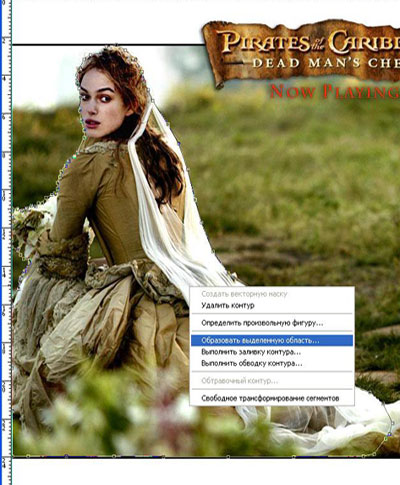This screenshot has width=400, height=485.
Task: Choose 'Свободное трансформирование сегментов' menu item
Action: 272,398
